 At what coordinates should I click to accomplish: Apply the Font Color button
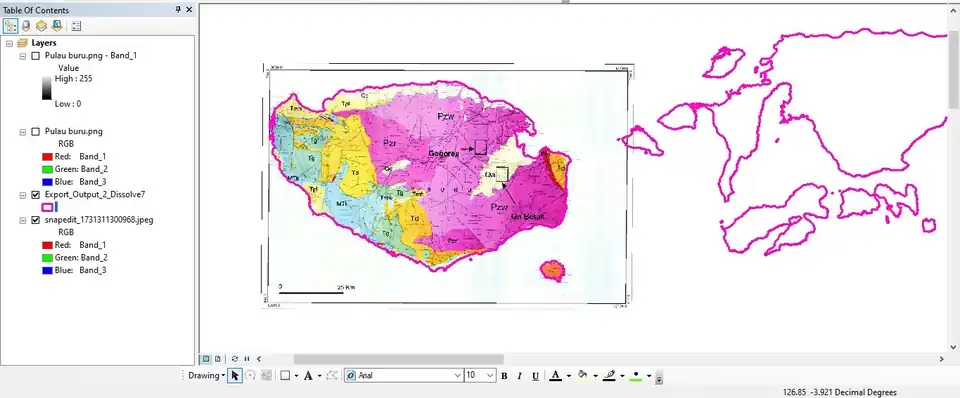click(x=555, y=375)
